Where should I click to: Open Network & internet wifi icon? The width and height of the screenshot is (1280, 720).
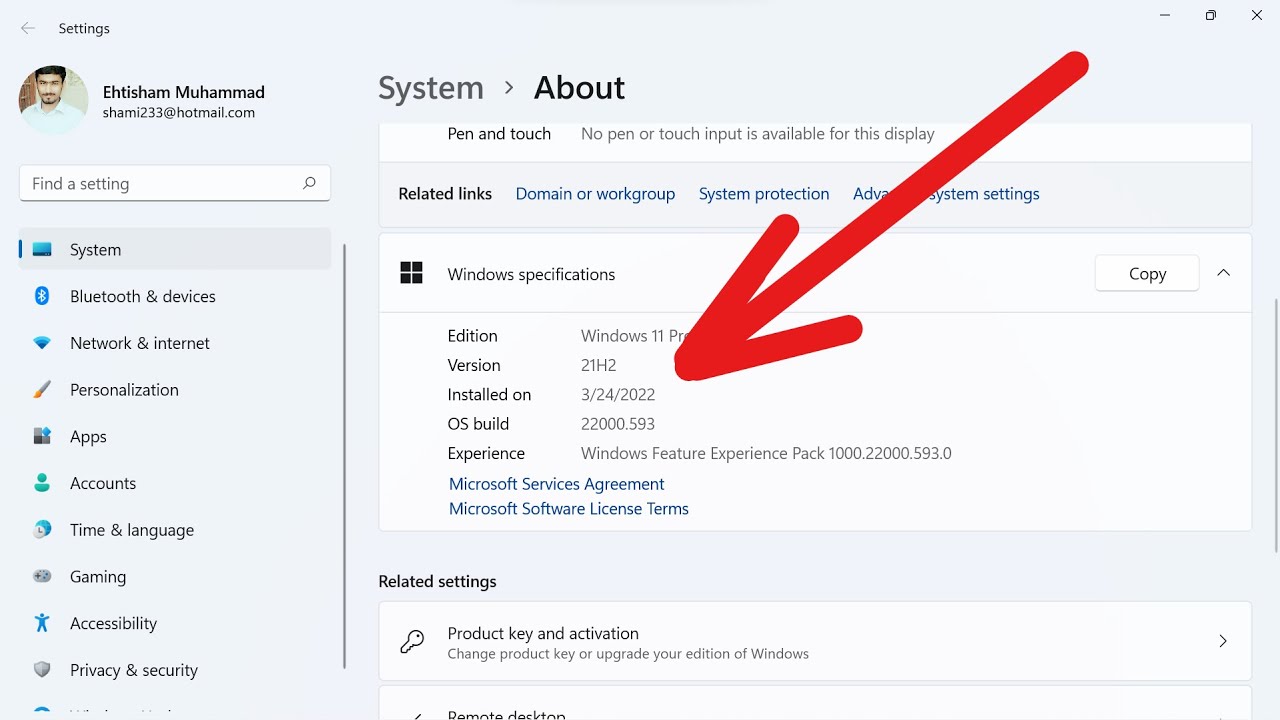click(x=42, y=343)
